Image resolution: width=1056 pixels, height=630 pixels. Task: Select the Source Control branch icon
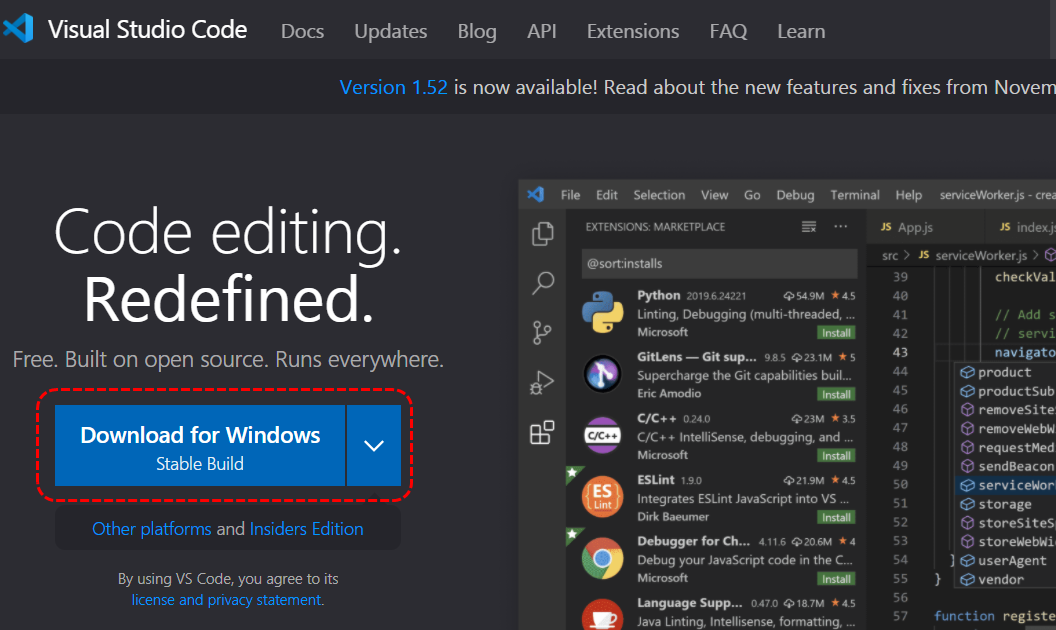[541, 332]
